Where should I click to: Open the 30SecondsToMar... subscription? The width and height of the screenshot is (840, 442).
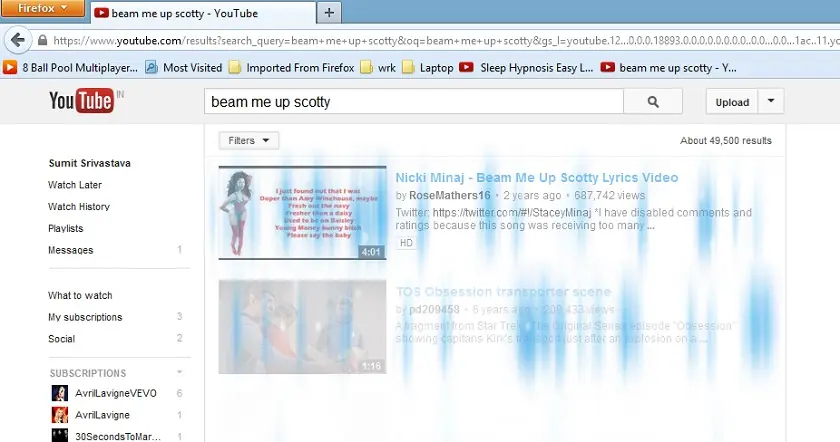(118, 437)
